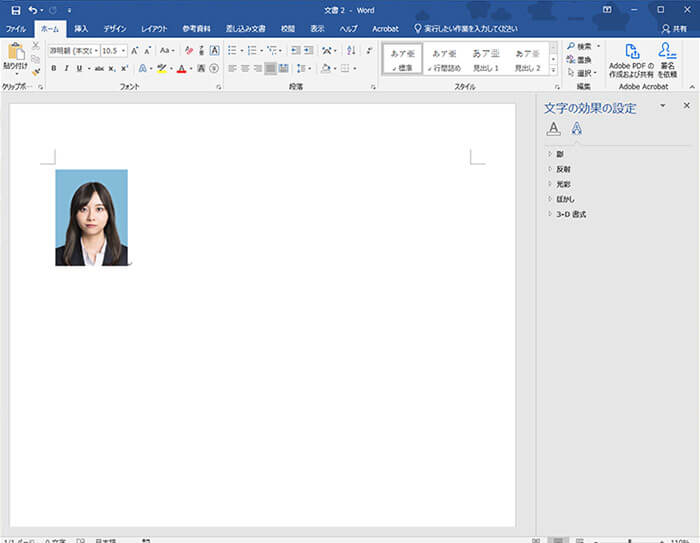Click the paragraph shading paint bucket
The width and height of the screenshot is (700, 543).
click(326, 68)
